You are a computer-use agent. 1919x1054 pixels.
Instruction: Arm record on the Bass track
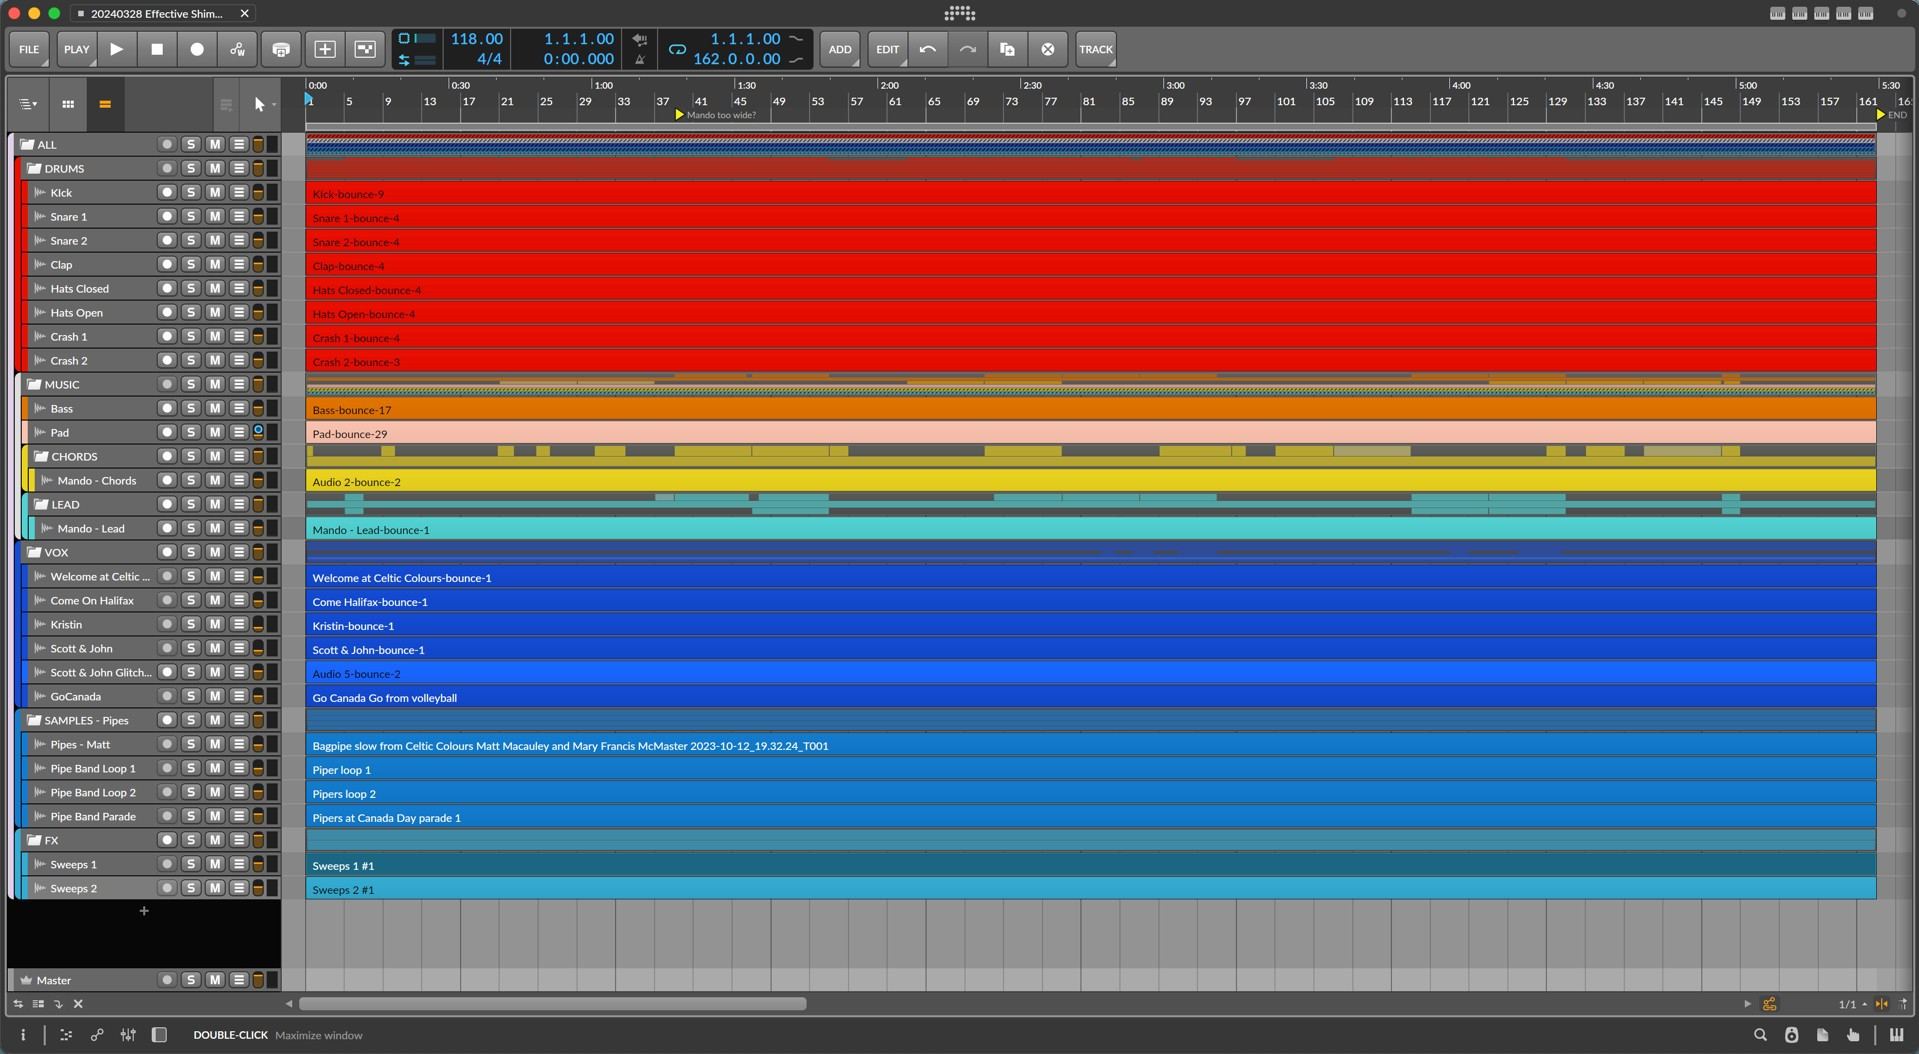(x=167, y=409)
